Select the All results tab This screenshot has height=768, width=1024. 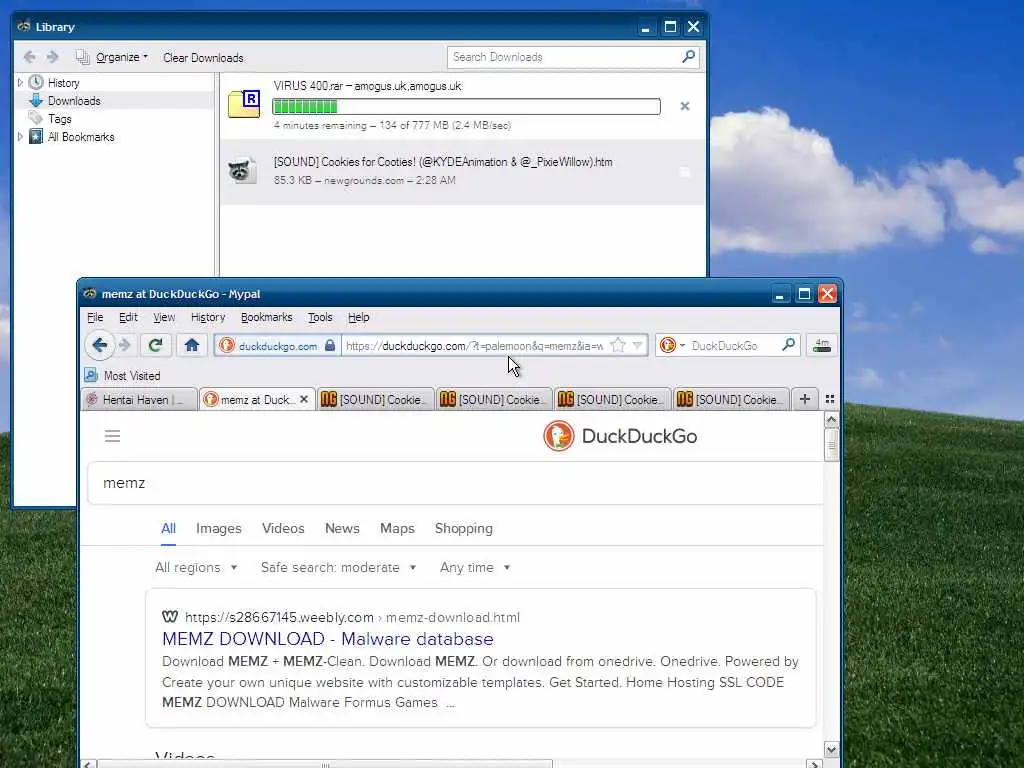(168, 528)
